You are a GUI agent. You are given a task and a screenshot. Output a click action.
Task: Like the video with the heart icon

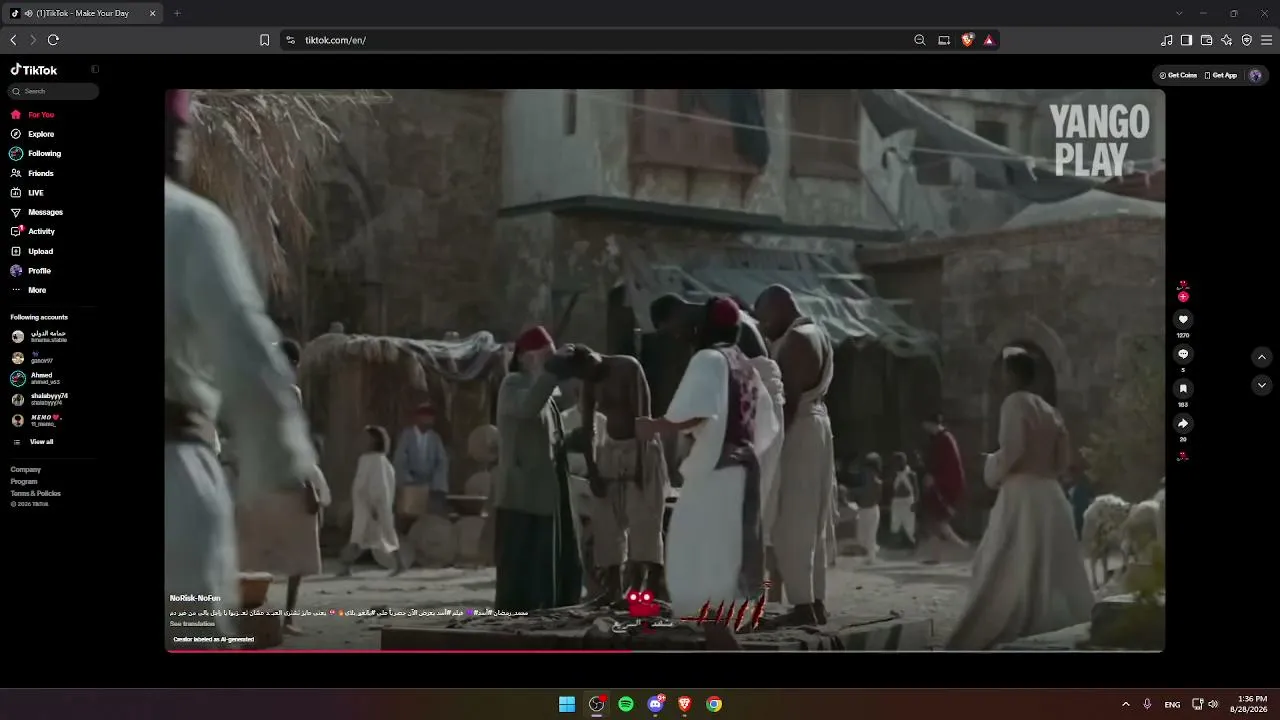(1183, 320)
